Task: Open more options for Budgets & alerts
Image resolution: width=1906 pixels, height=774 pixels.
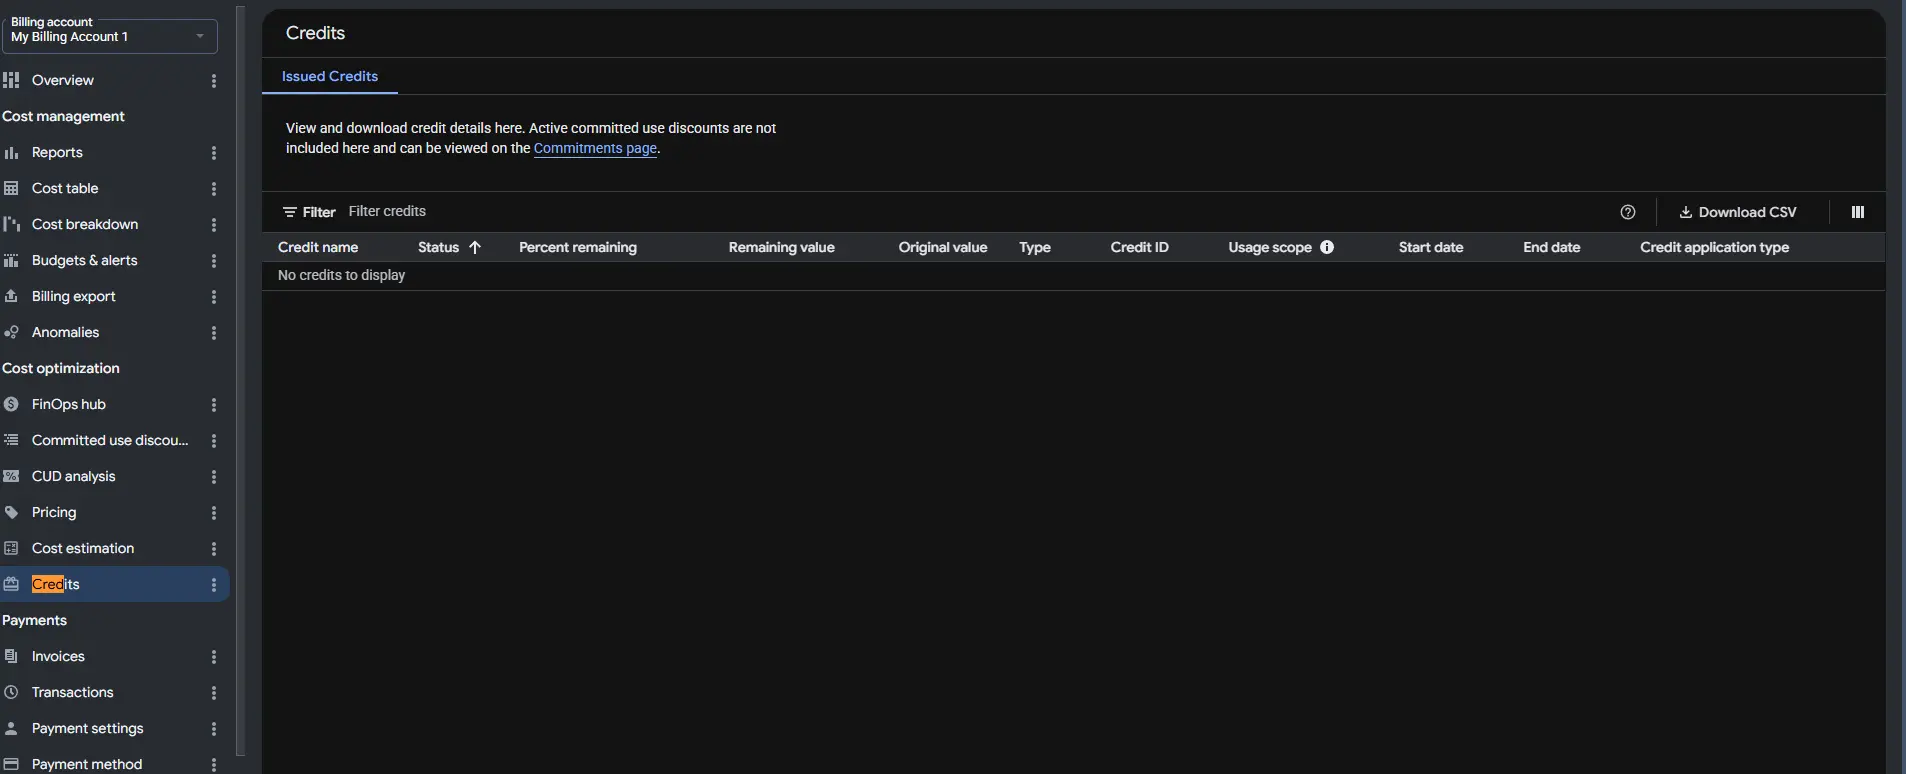Action: [x=213, y=261]
